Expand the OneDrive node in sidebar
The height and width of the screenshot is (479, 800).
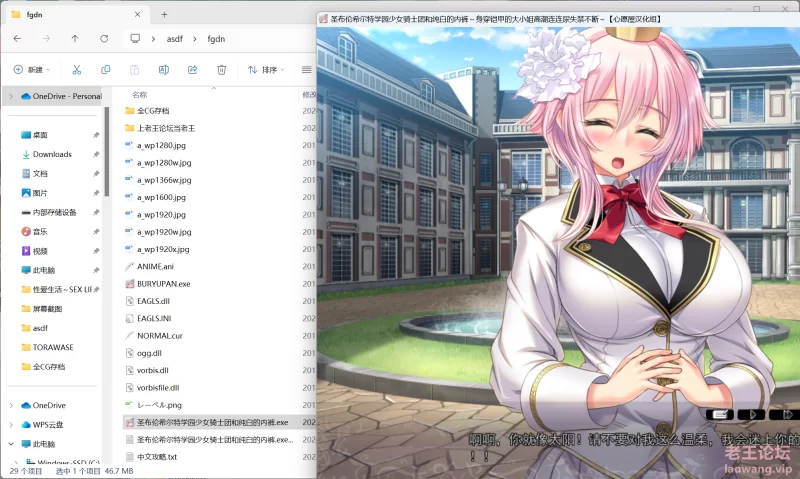coord(11,406)
